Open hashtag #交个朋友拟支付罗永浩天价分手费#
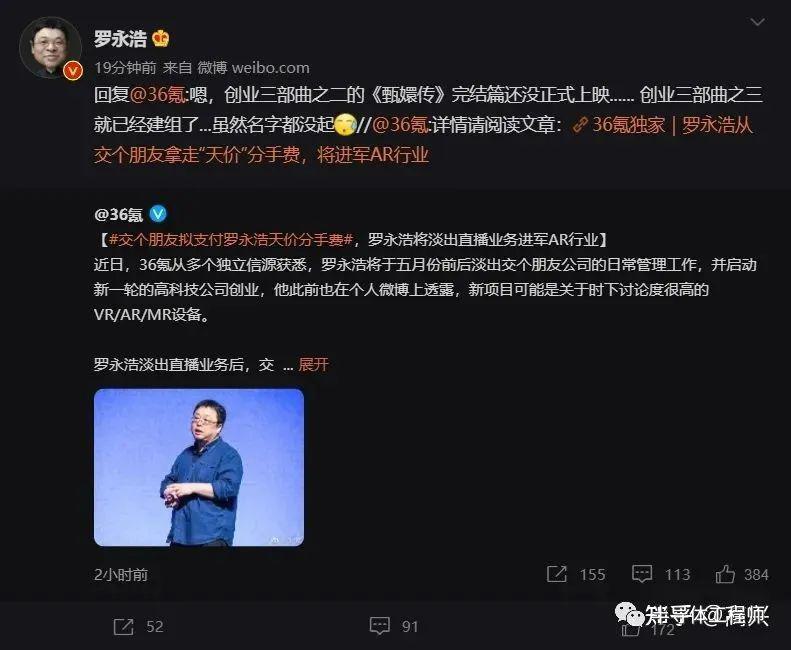Screen dimensions: 791x650 [x=231, y=239]
